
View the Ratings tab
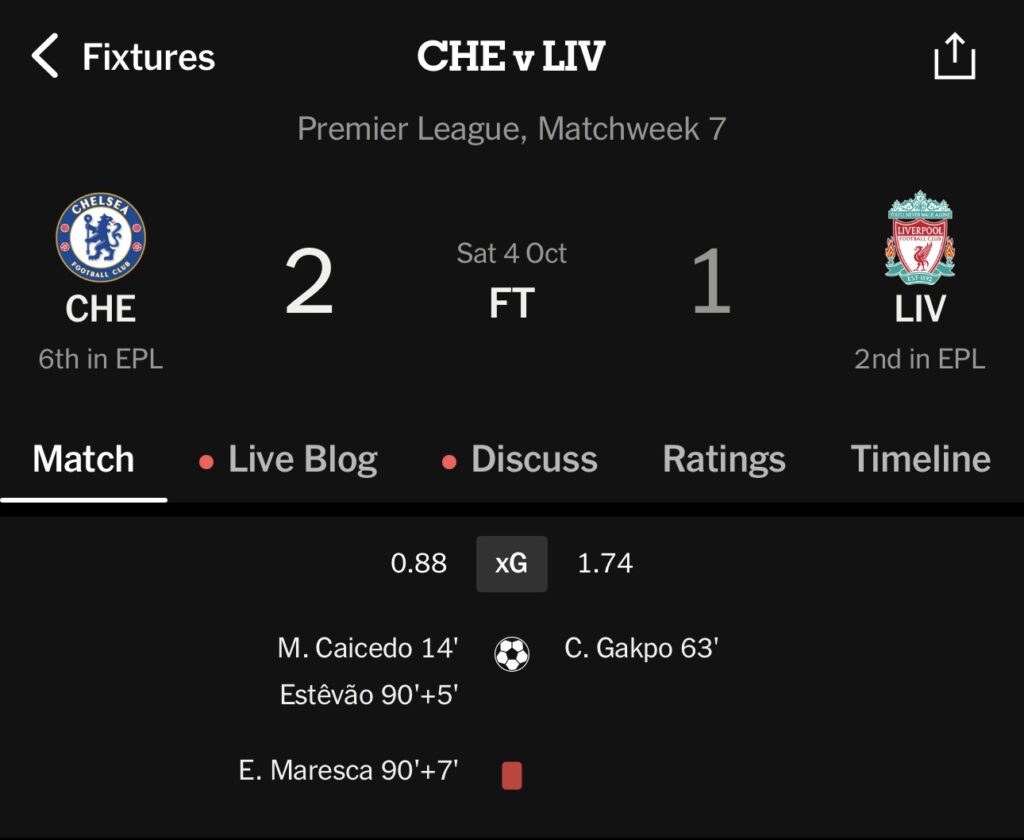click(724, 459)
